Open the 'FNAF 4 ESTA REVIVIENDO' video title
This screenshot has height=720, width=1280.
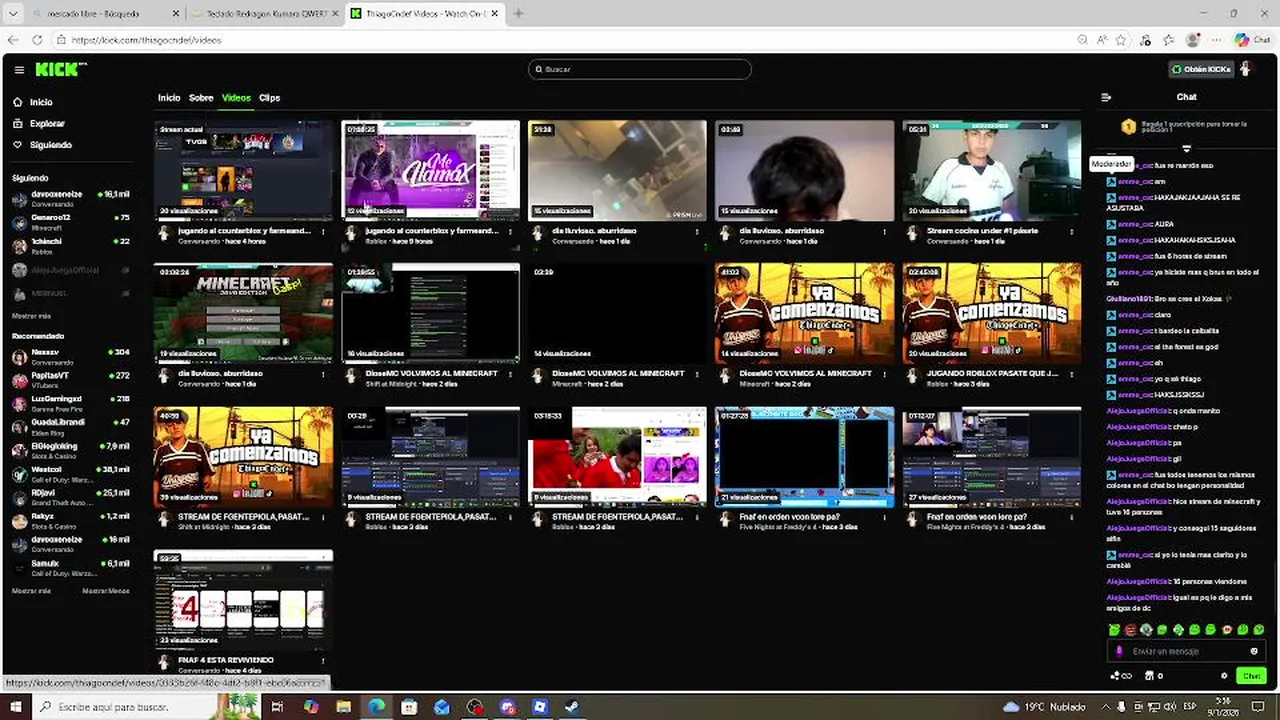coord(226,660)
